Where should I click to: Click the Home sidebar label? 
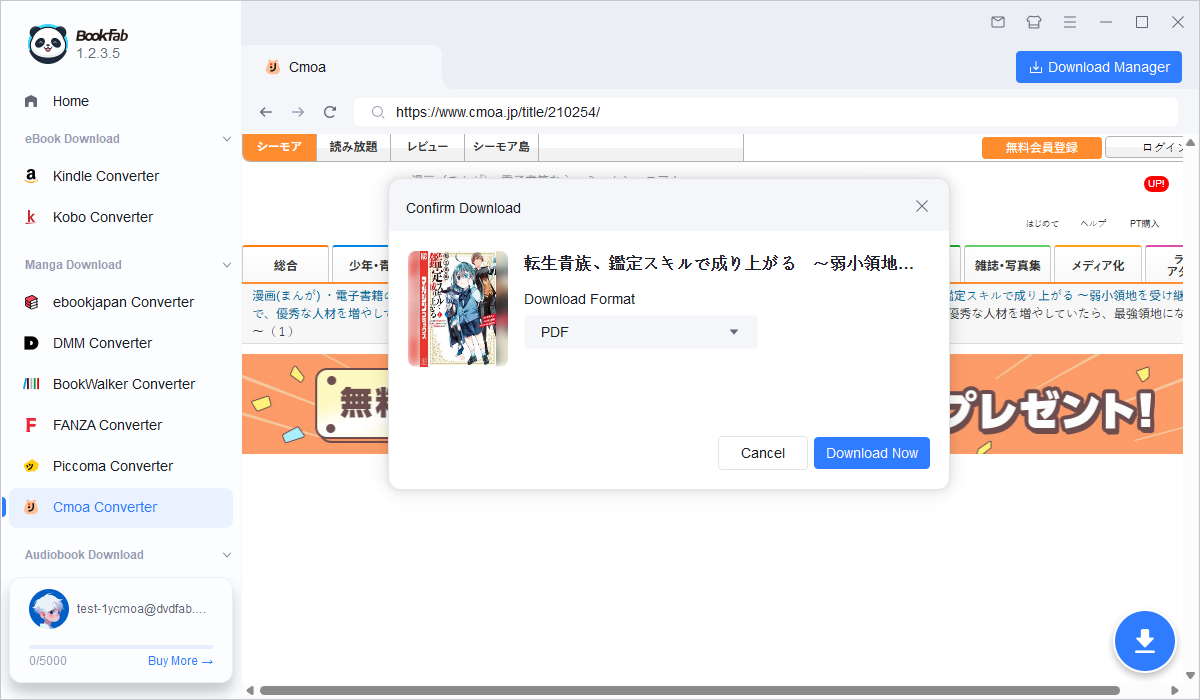click(71, 101)
